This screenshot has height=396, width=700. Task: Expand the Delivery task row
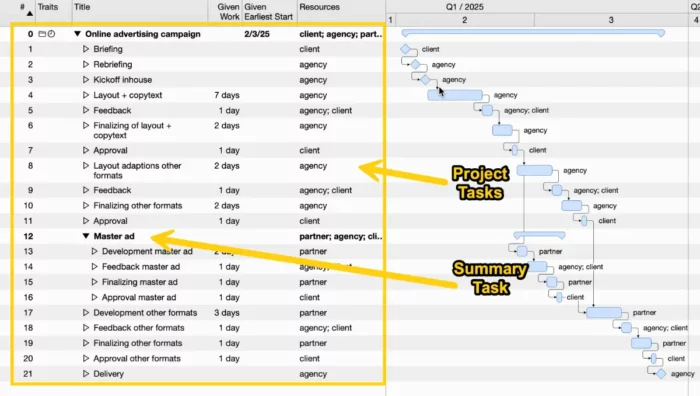(x=86, y=374)
